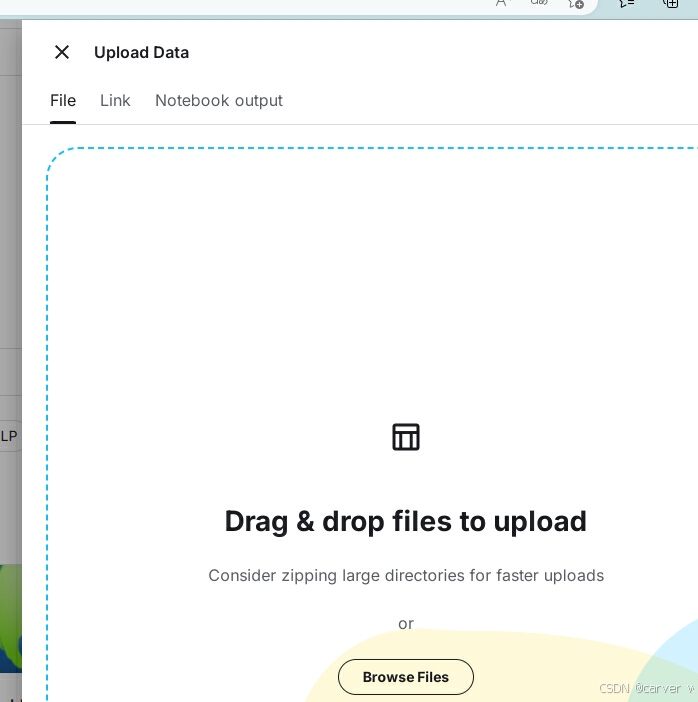Screen dimensions: 698x702
Task: Click the Browse Files button
Action: coord(406,676)
